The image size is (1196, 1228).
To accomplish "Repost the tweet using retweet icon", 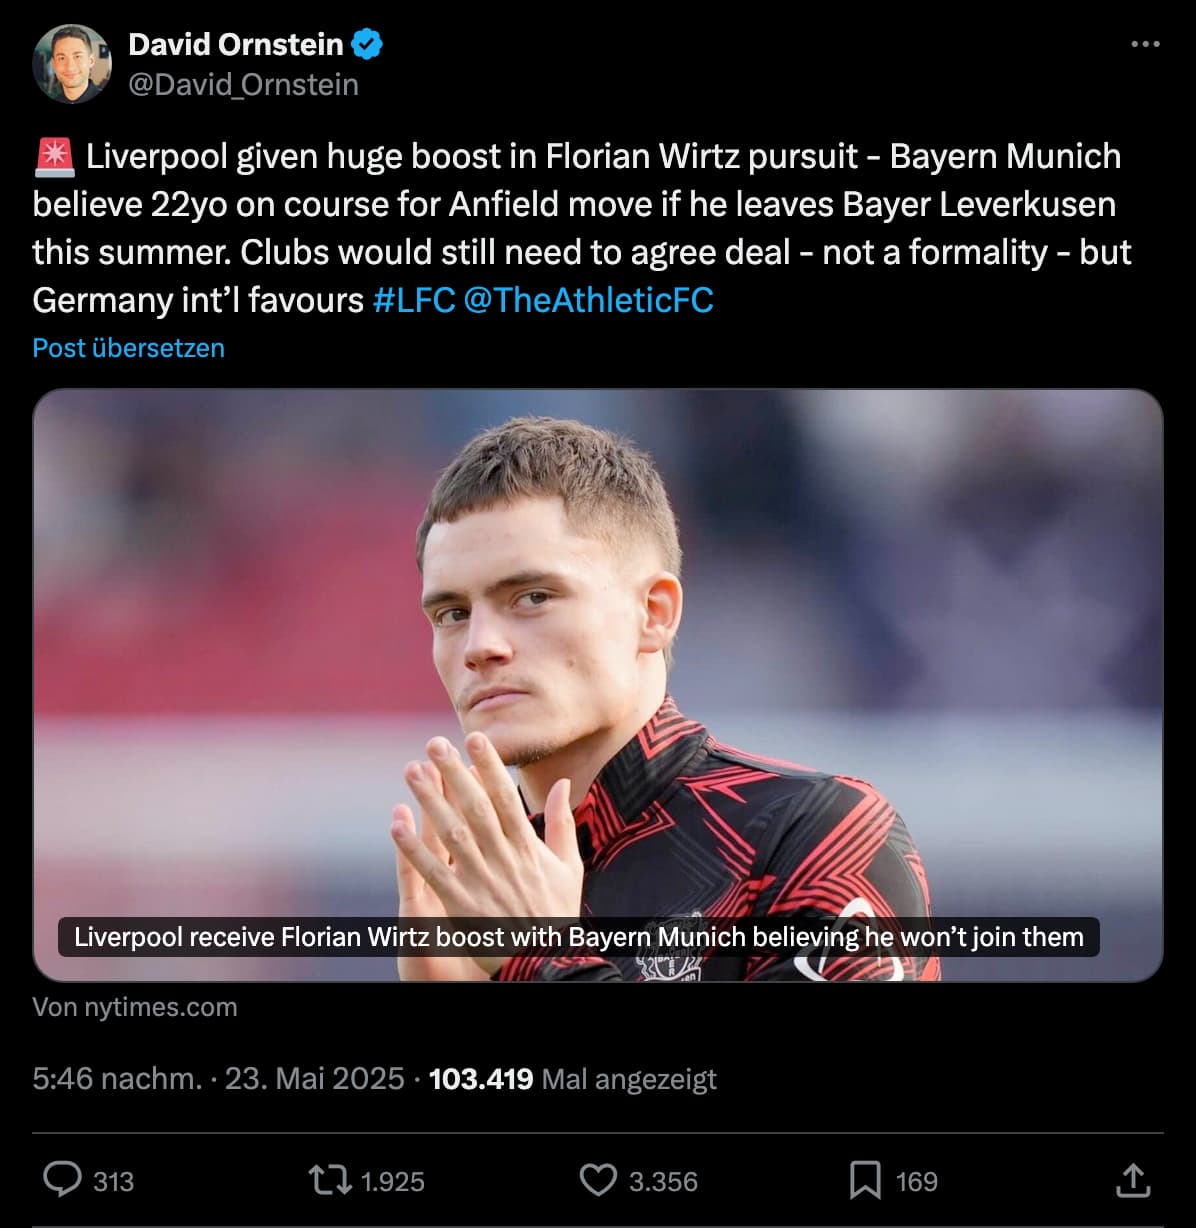I will pos(330,1180).
